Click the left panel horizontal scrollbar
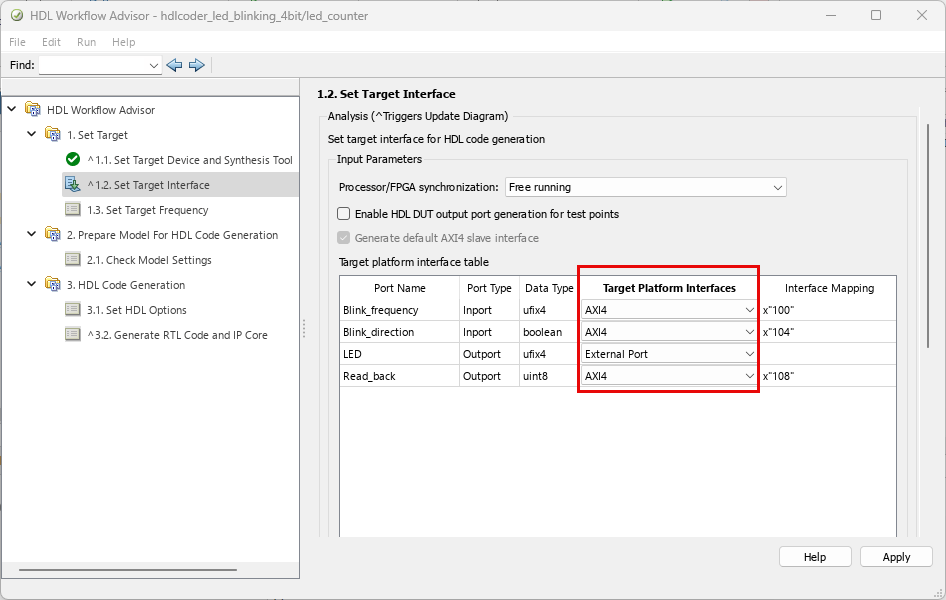 pos(130,571)
